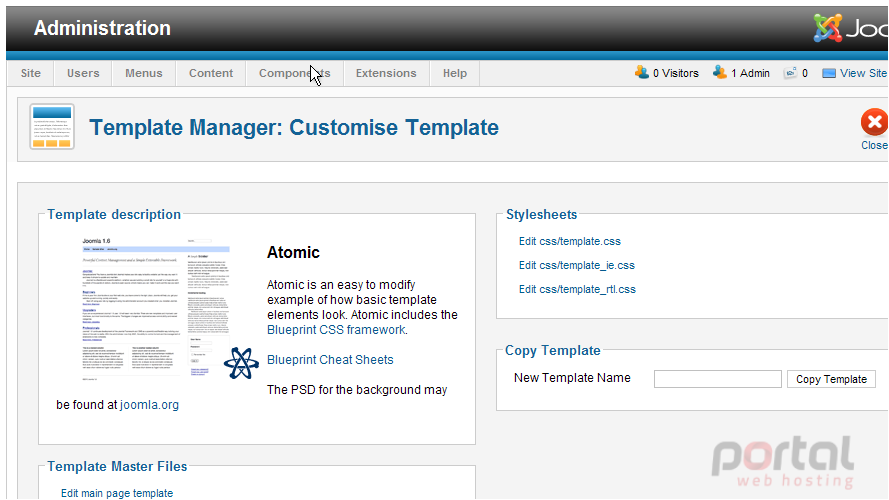The width and height of the screenshot is (889, 500).
Task: Open the Help menu
Action: click(x=455, y=73)
